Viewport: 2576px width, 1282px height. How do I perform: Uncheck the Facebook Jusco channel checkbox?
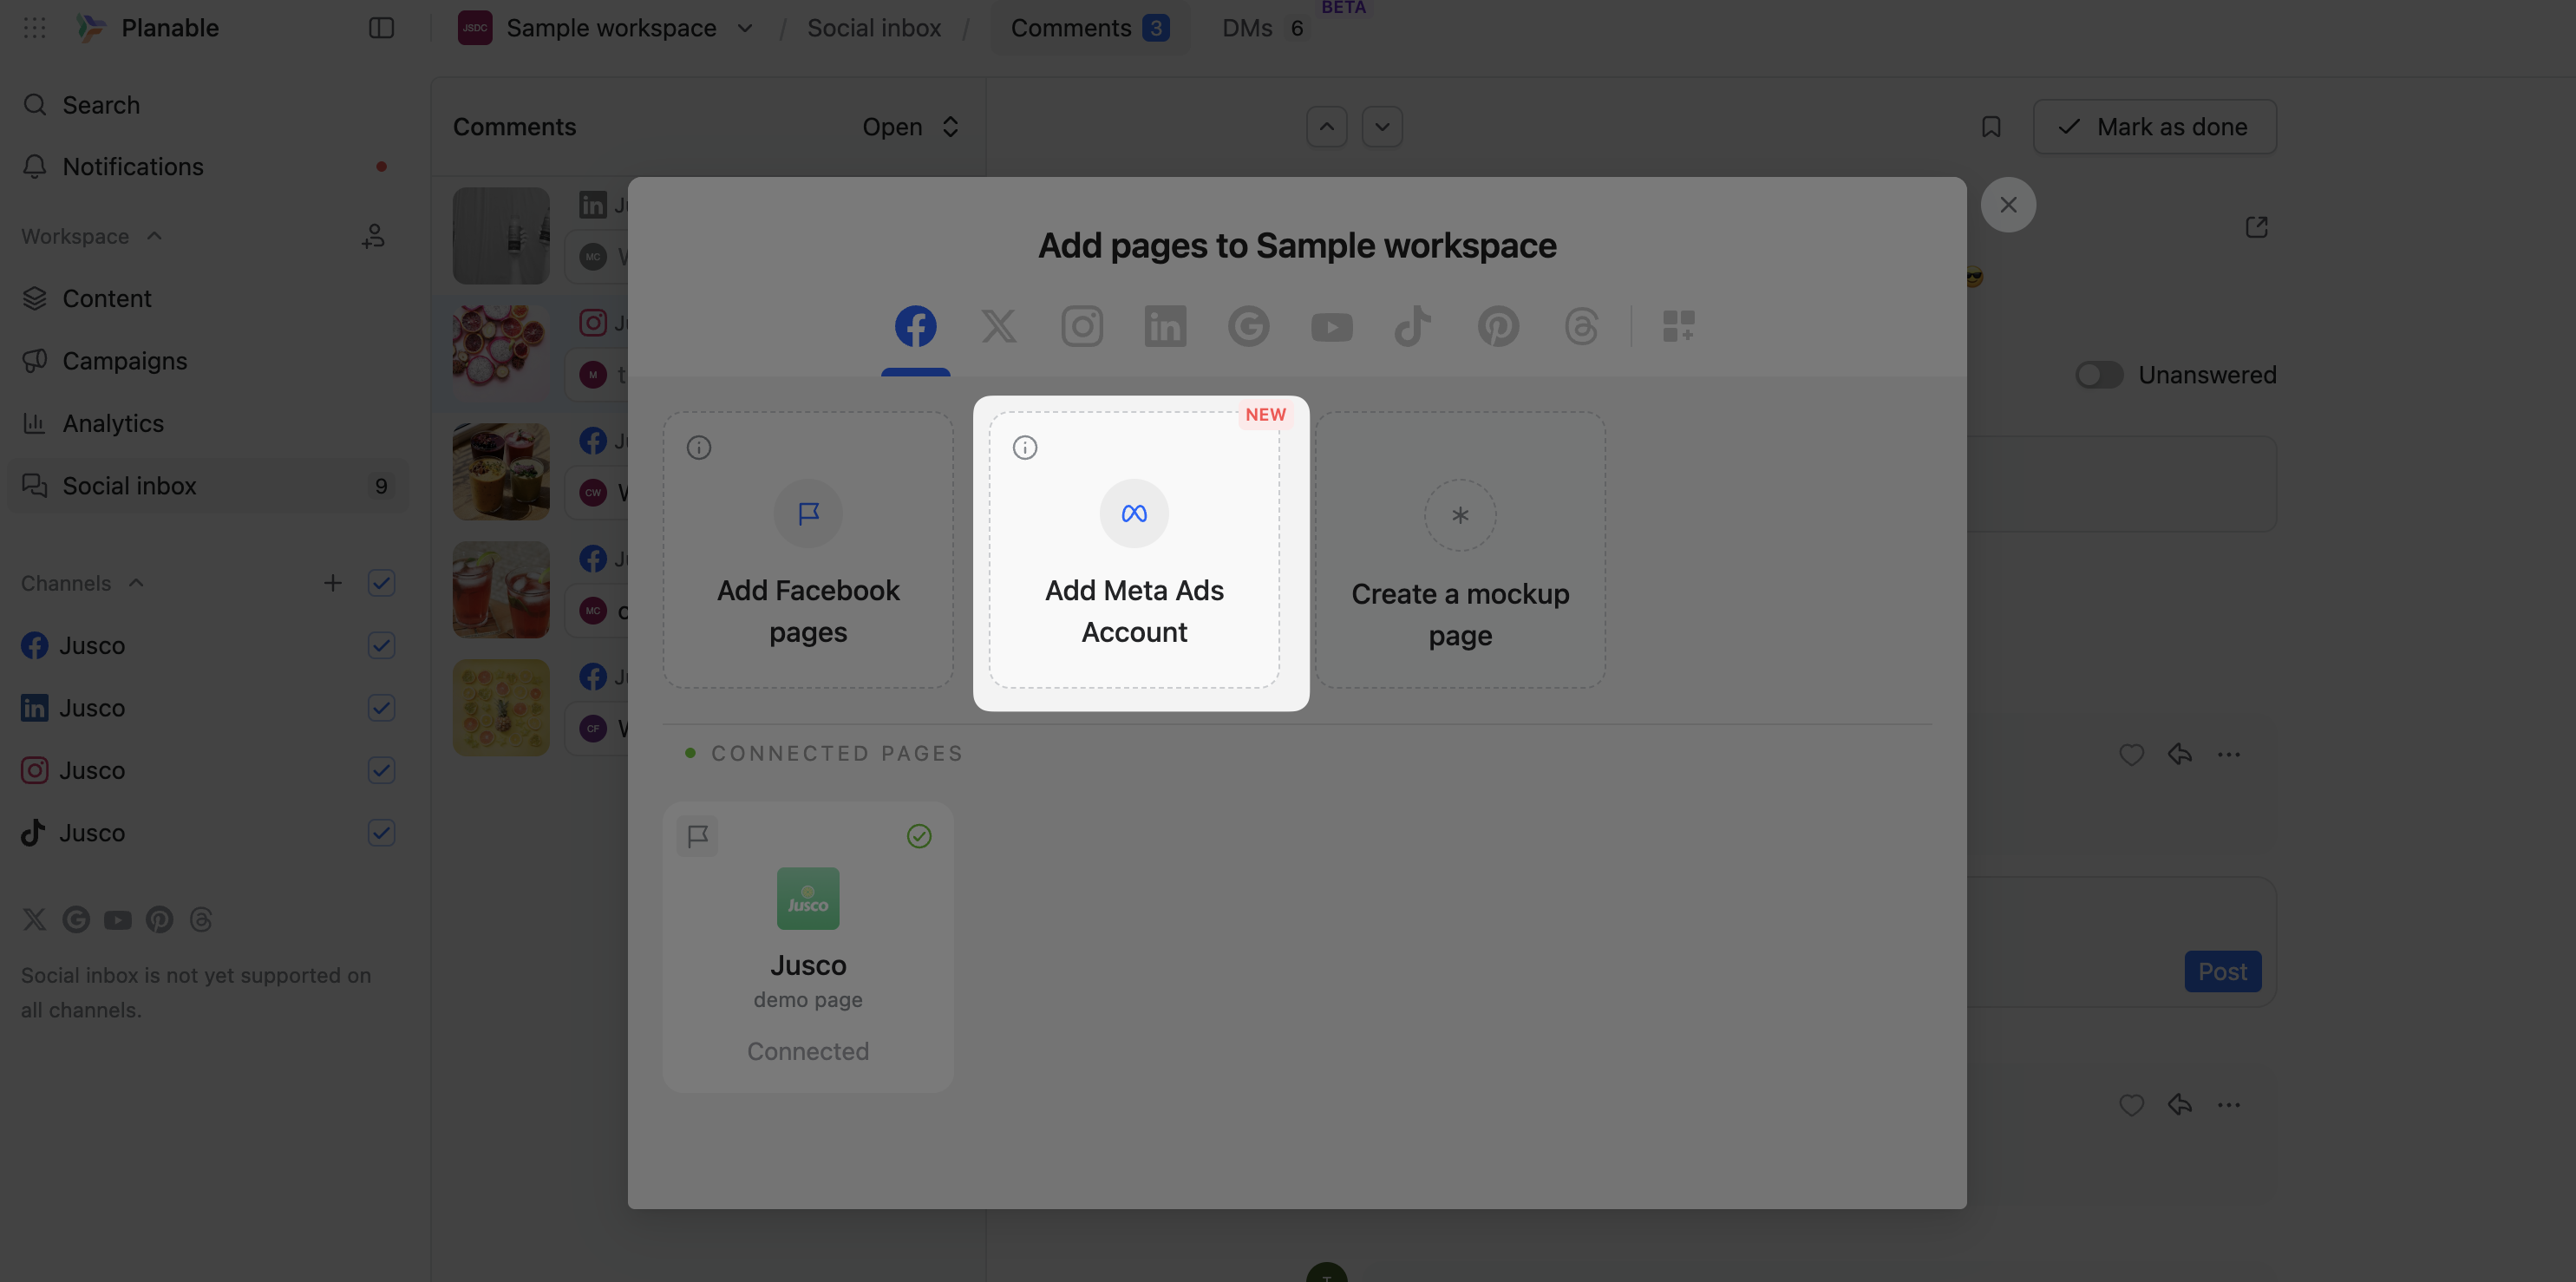point(381,645)
